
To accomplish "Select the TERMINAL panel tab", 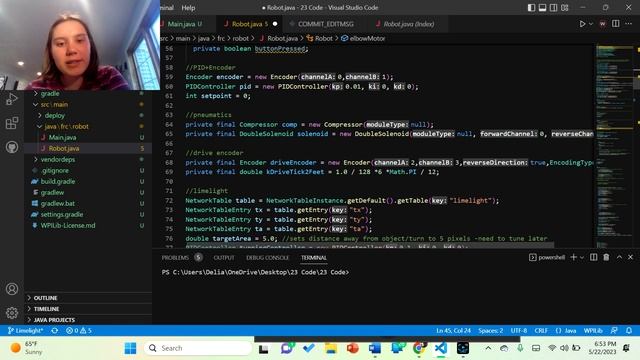I will tap(314, 258).
